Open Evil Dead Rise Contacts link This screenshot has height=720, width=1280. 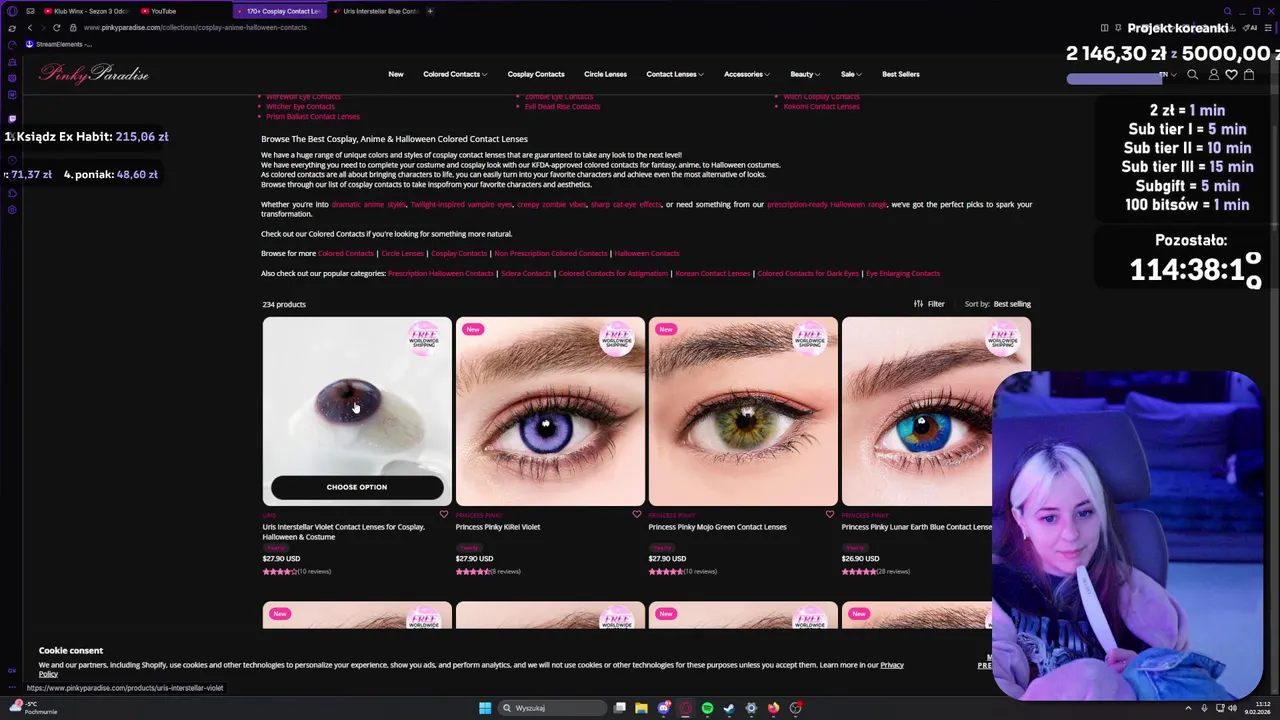click(563, 106)
